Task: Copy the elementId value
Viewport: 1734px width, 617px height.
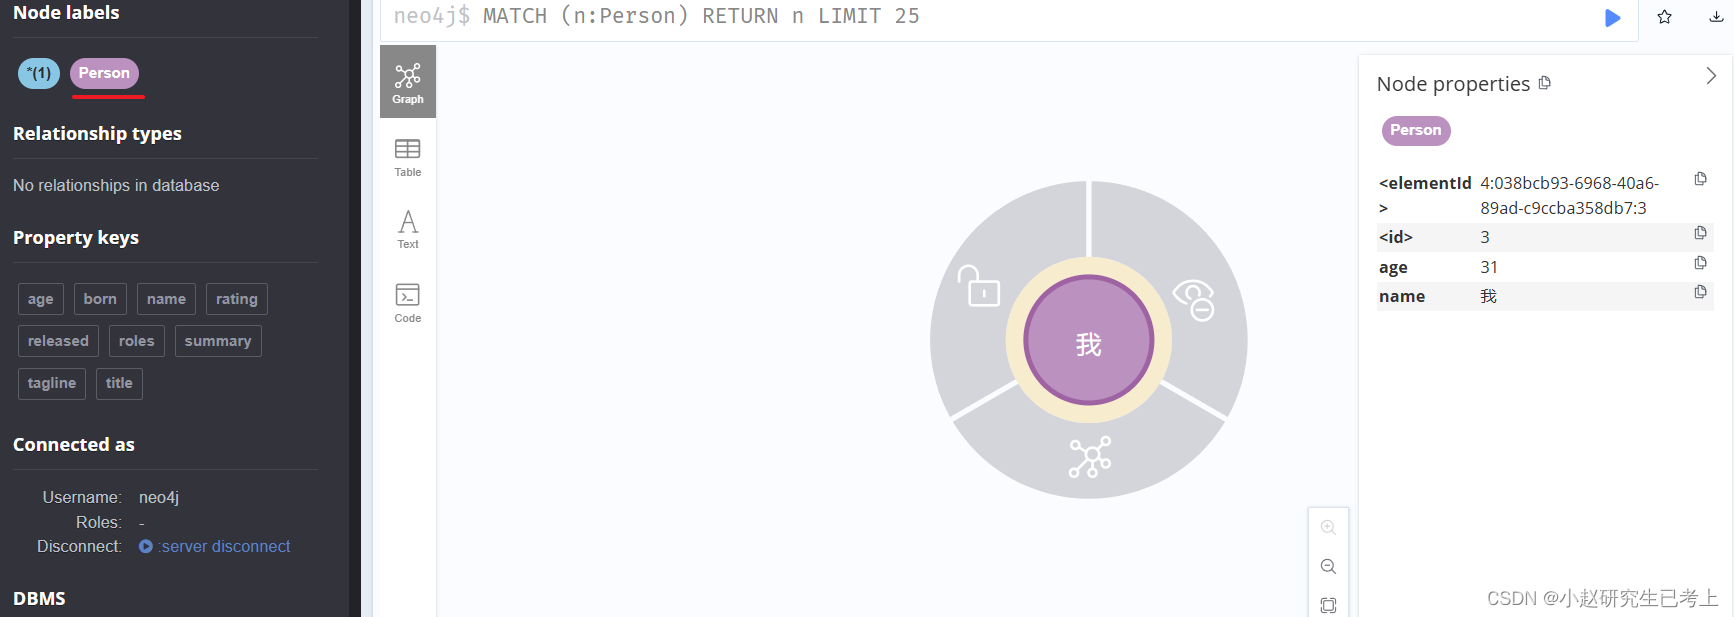Action: tap(1700, 179)
